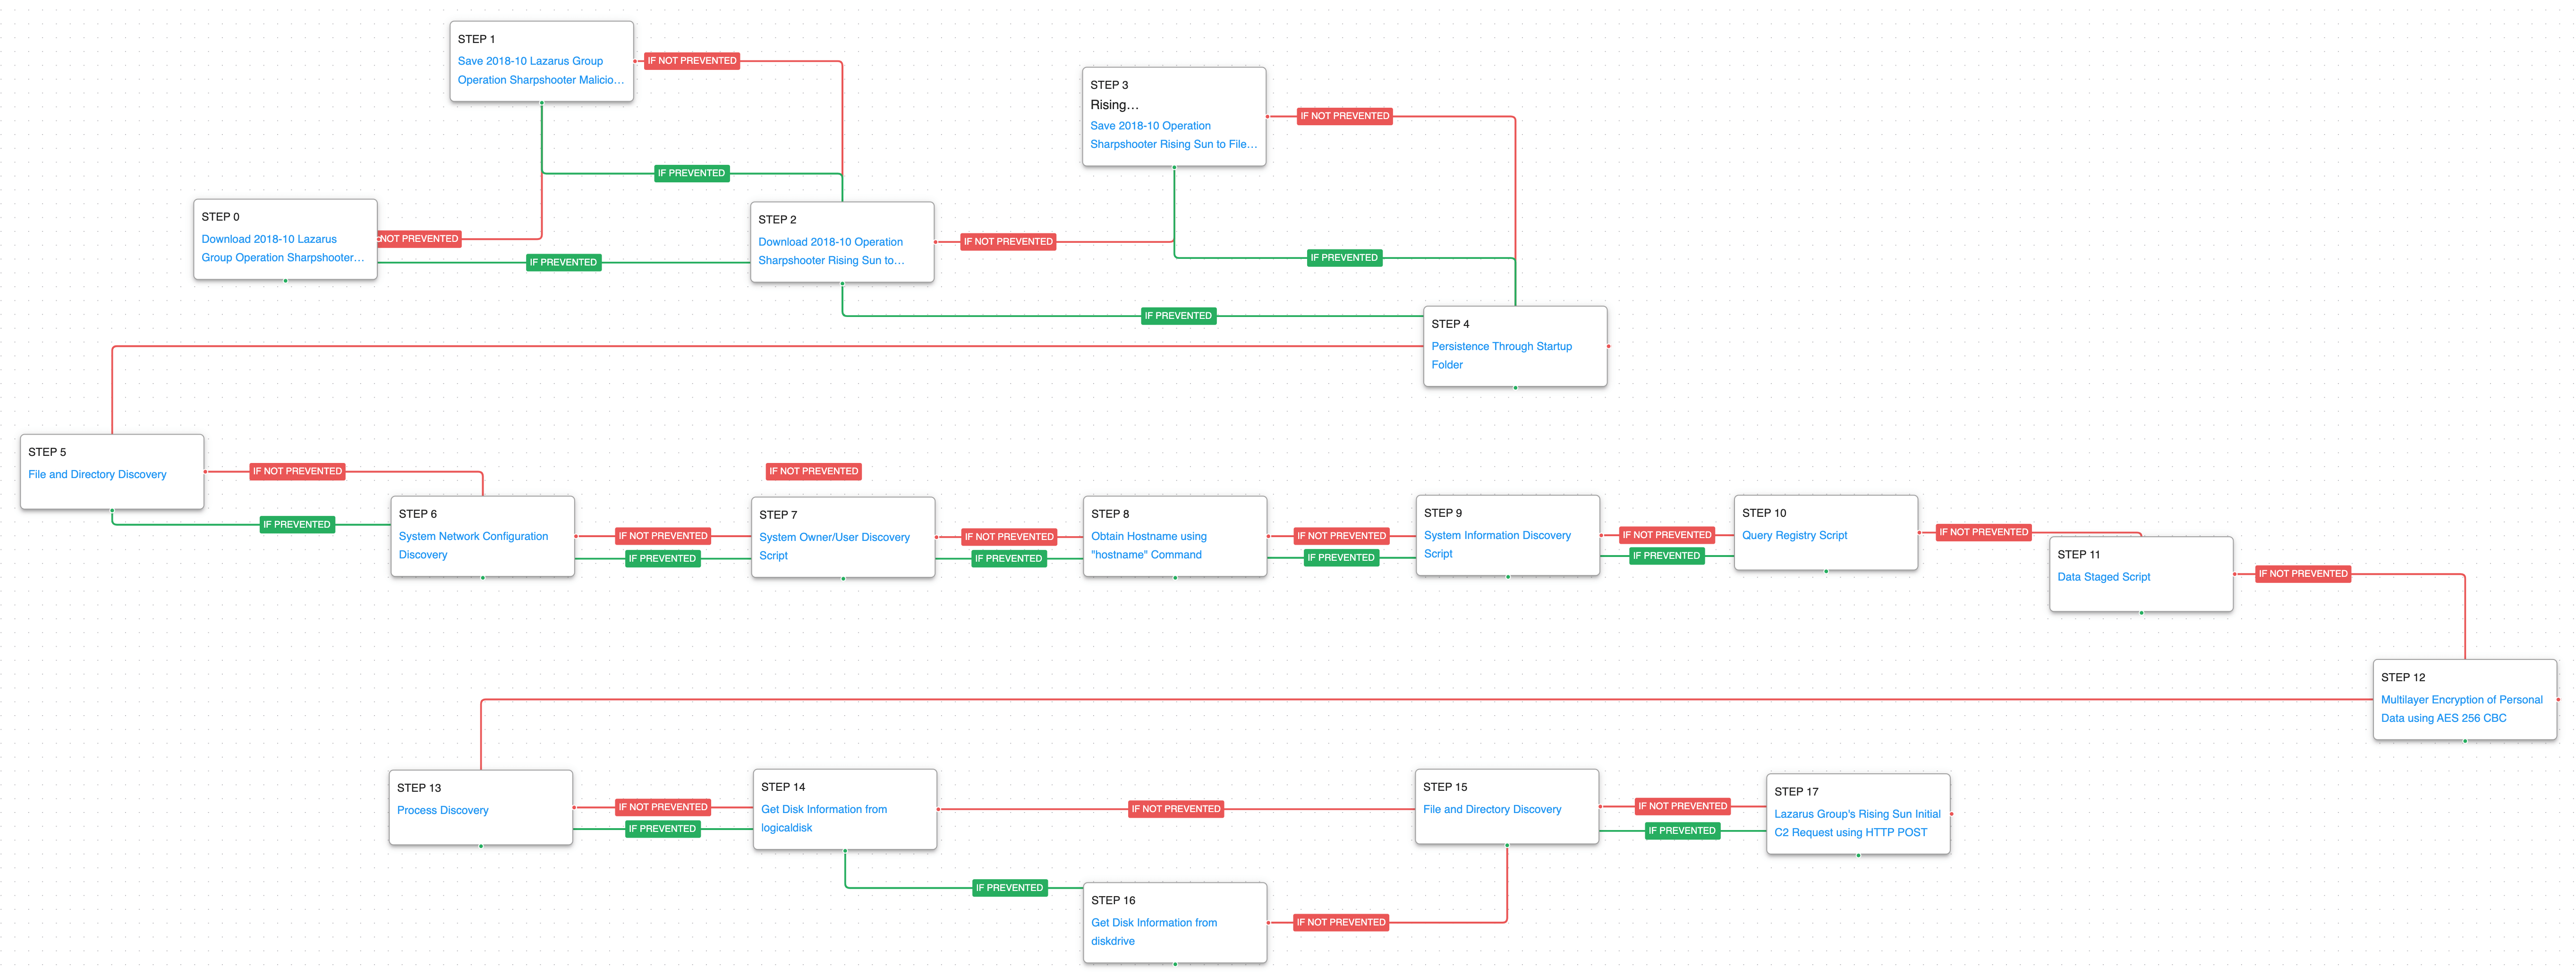
Task: Open Process Discovery link in Step 13
Action: (442, 811)
